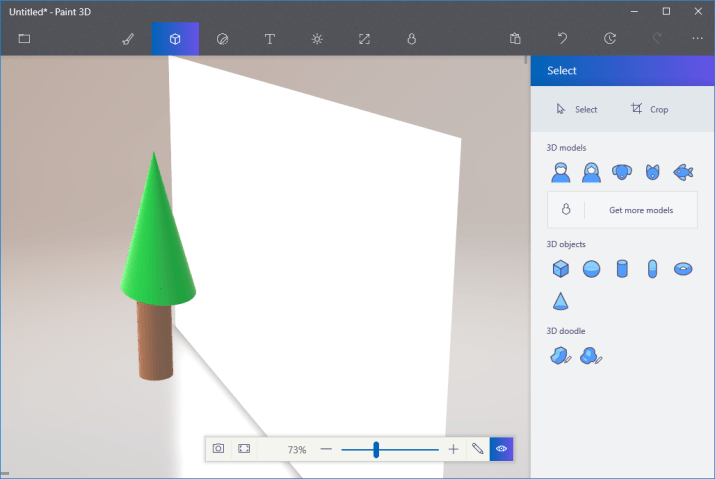715x479 pixels.
Task: Insert the Cat 3D model
Action: coord(653,172)
